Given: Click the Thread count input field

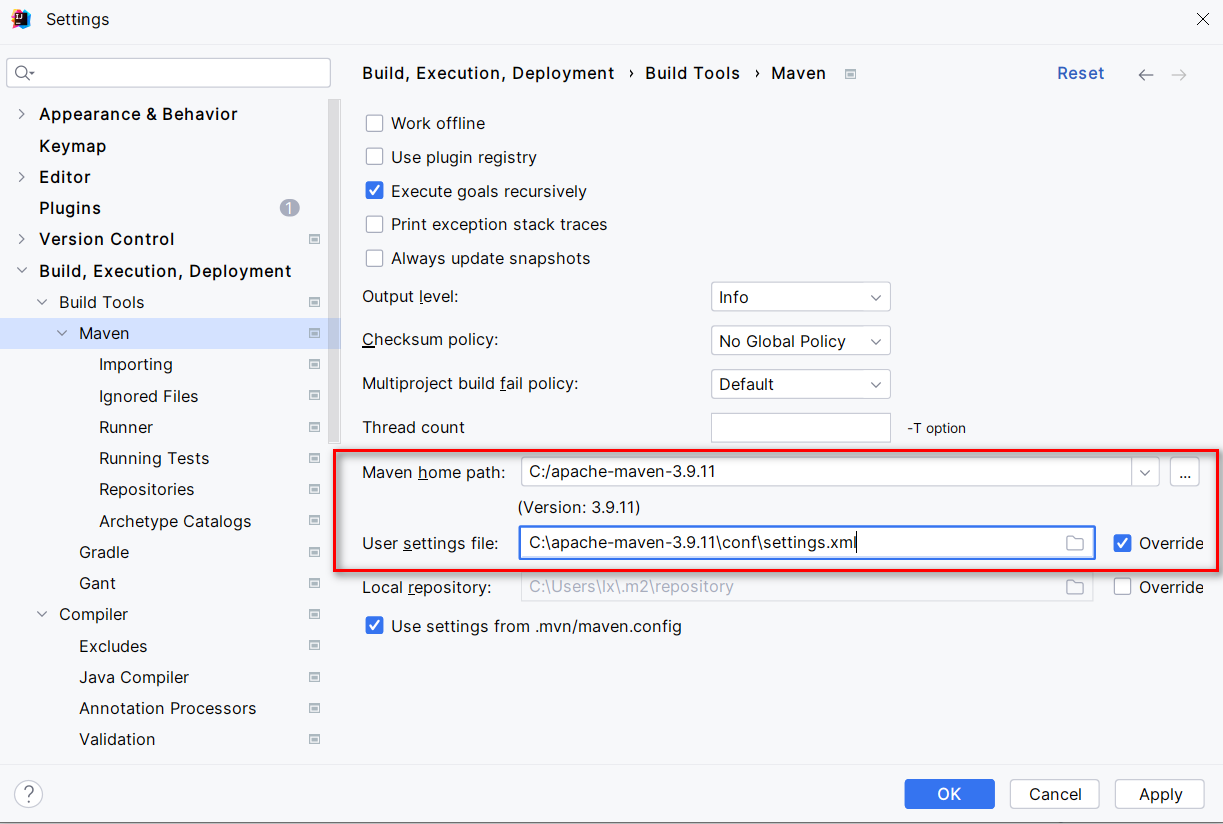Looking at the screenshot, I should tap(800, 427).
